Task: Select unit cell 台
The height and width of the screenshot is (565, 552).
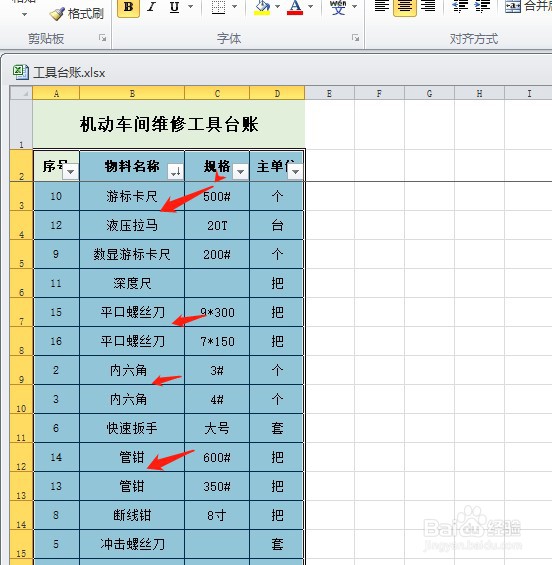Action: tap(277, 225)
